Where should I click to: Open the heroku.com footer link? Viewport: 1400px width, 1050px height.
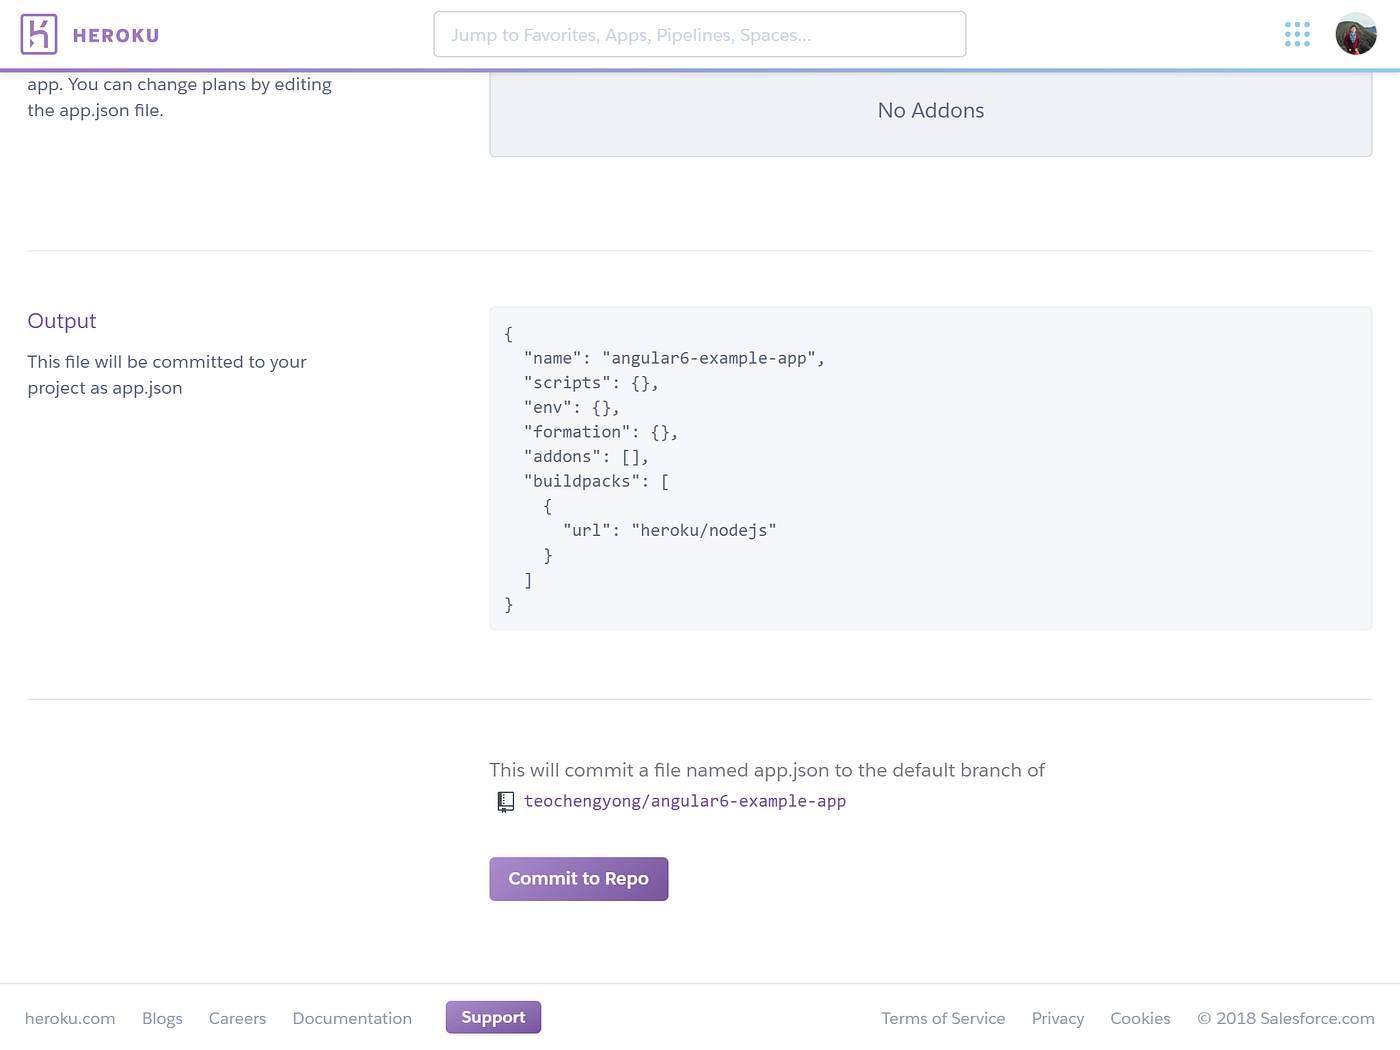tap(70, 1018)
